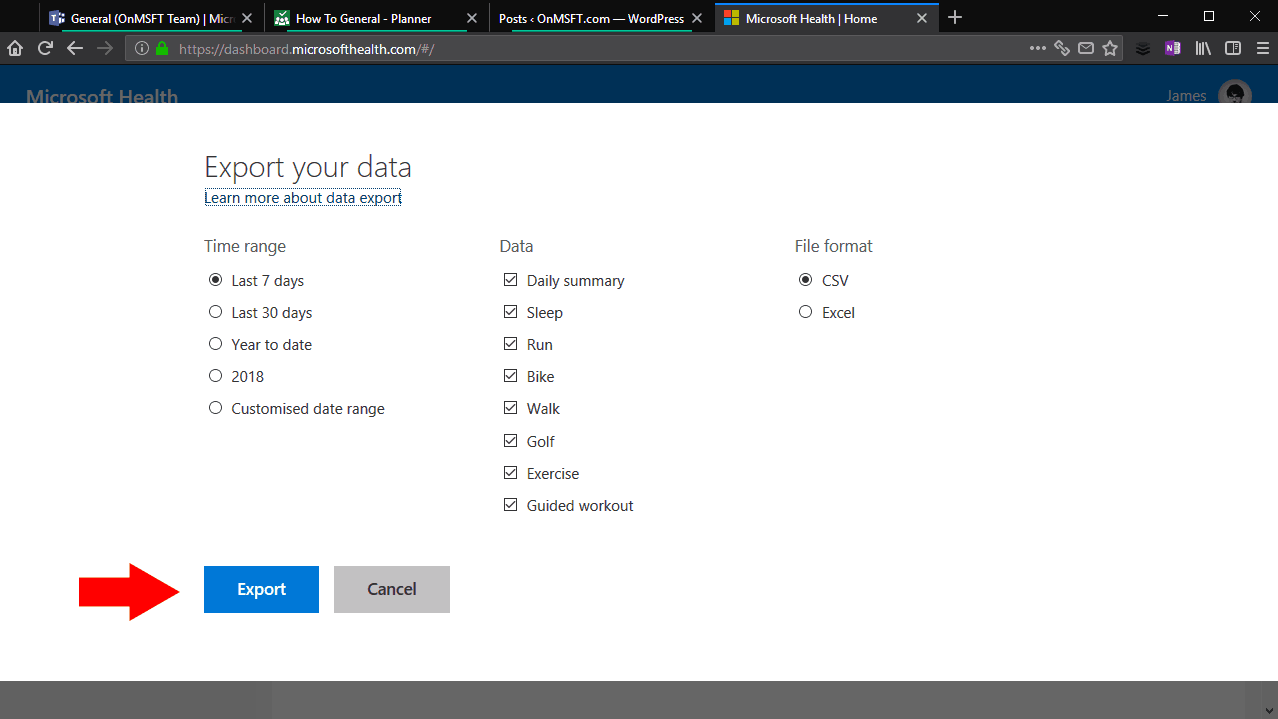Close the Firefox window
This screenshot has width=1278, height=719.
point(1255,16)
